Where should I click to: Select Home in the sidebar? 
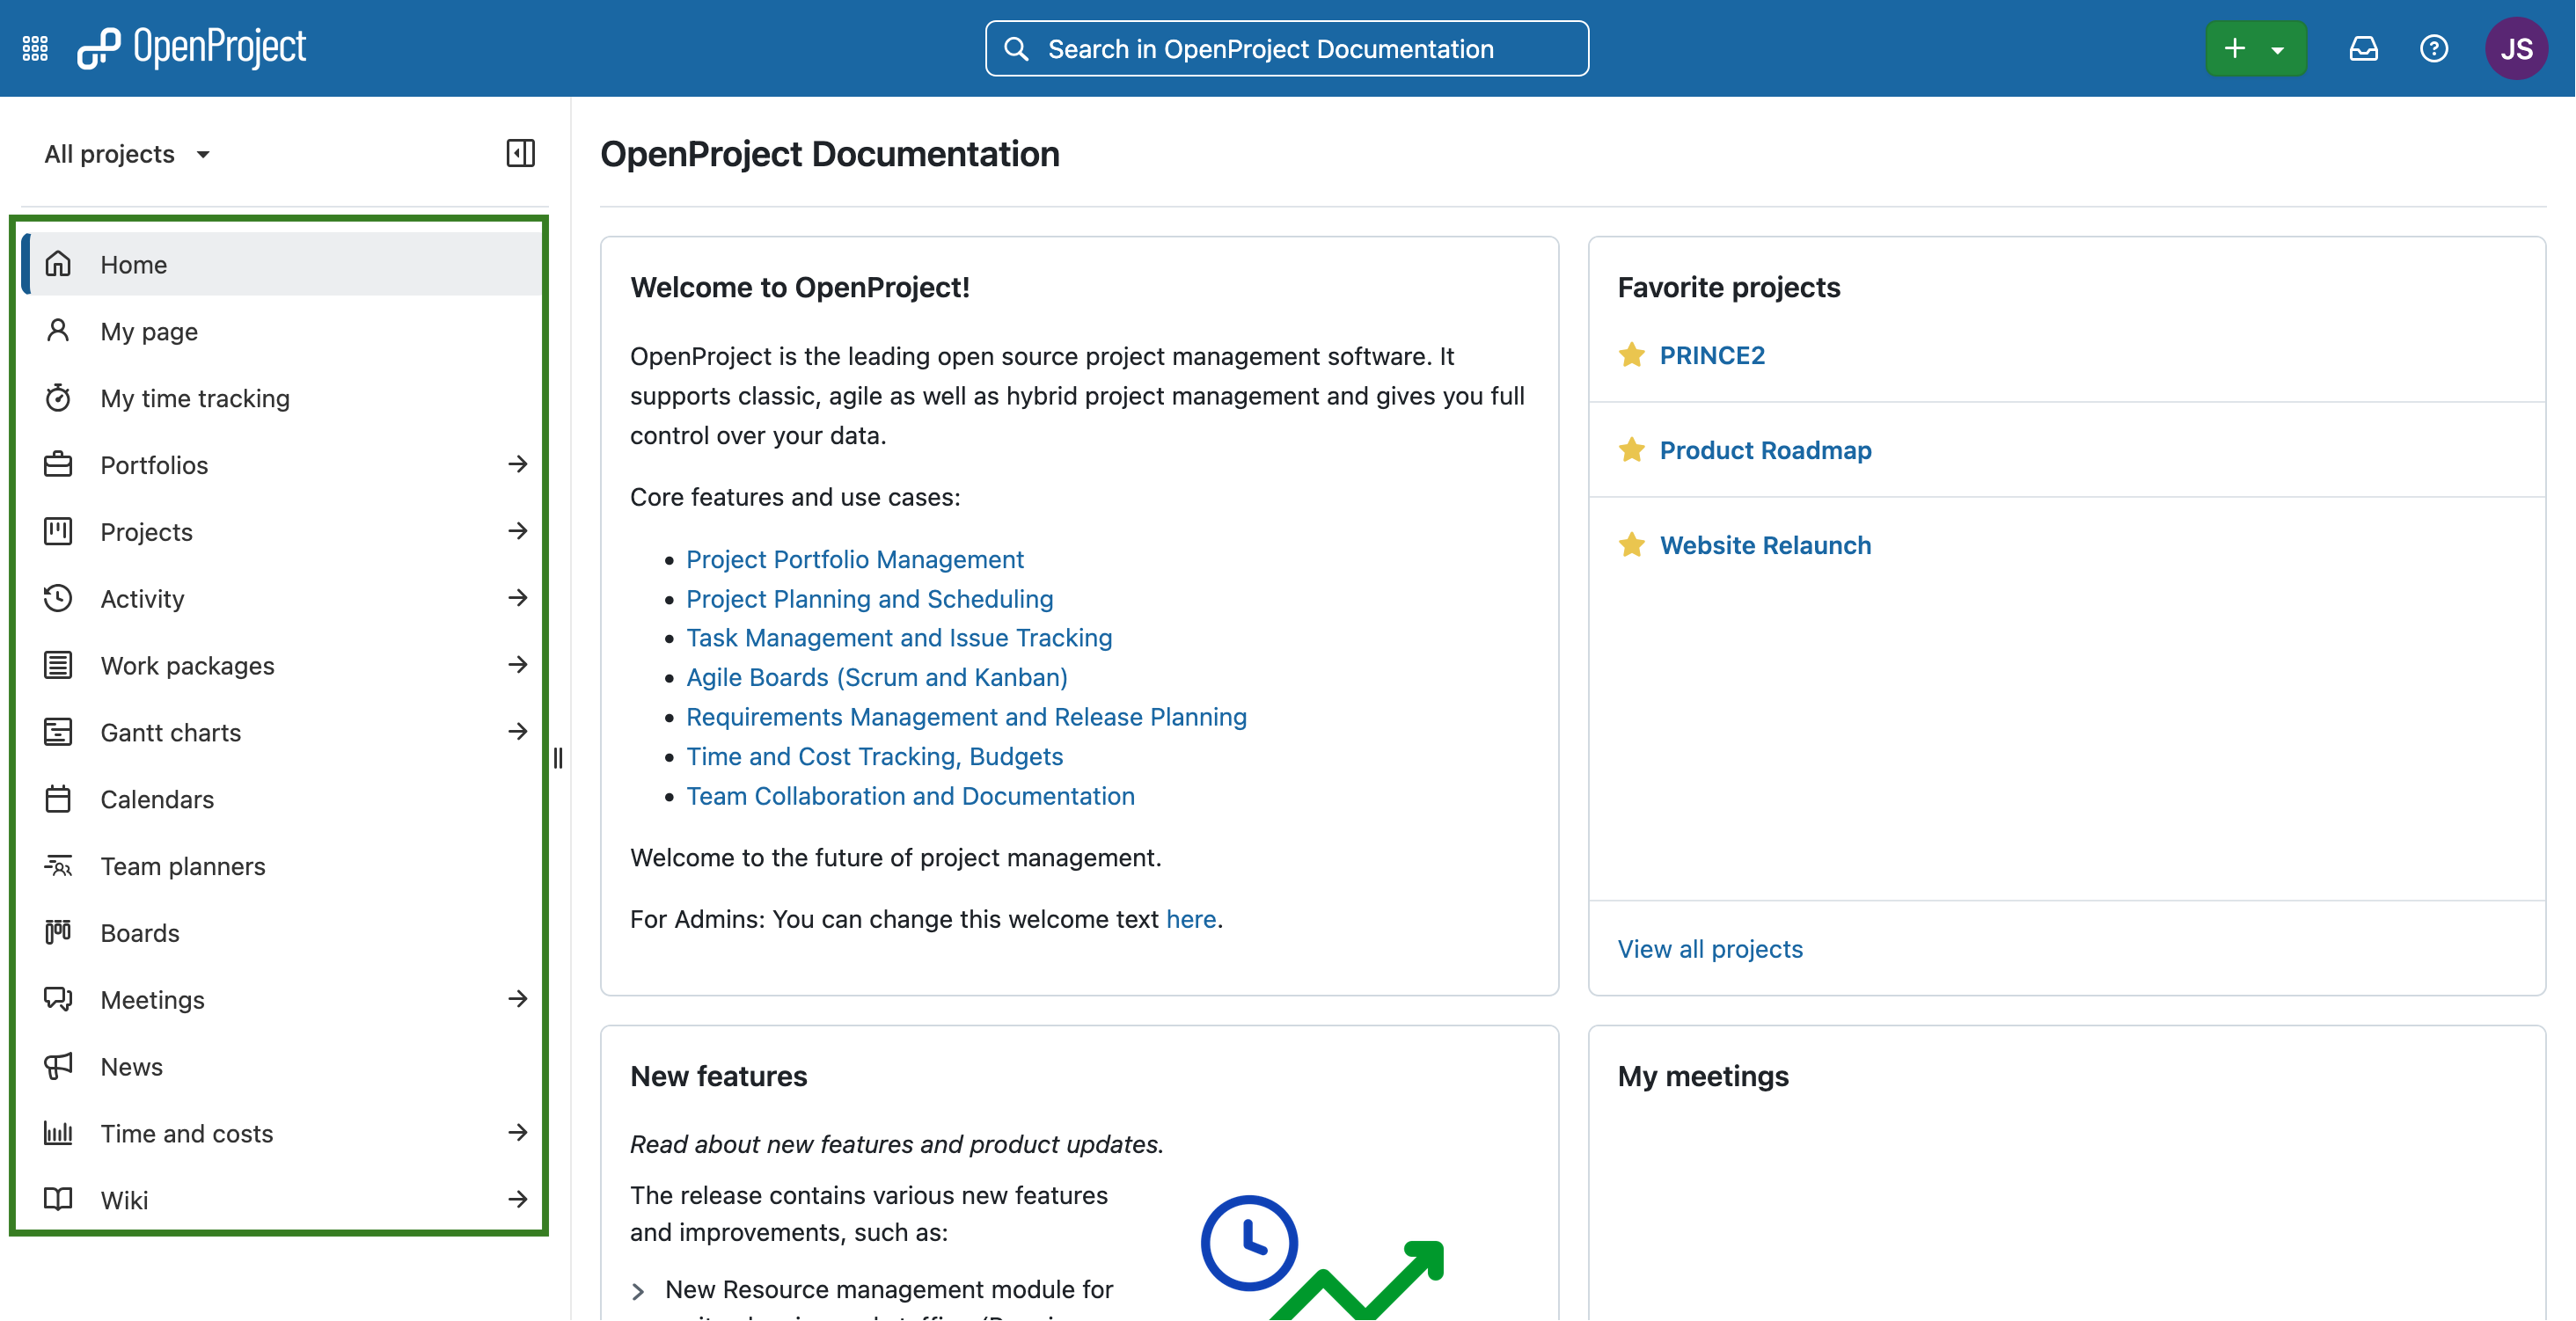tap(282, 264)
